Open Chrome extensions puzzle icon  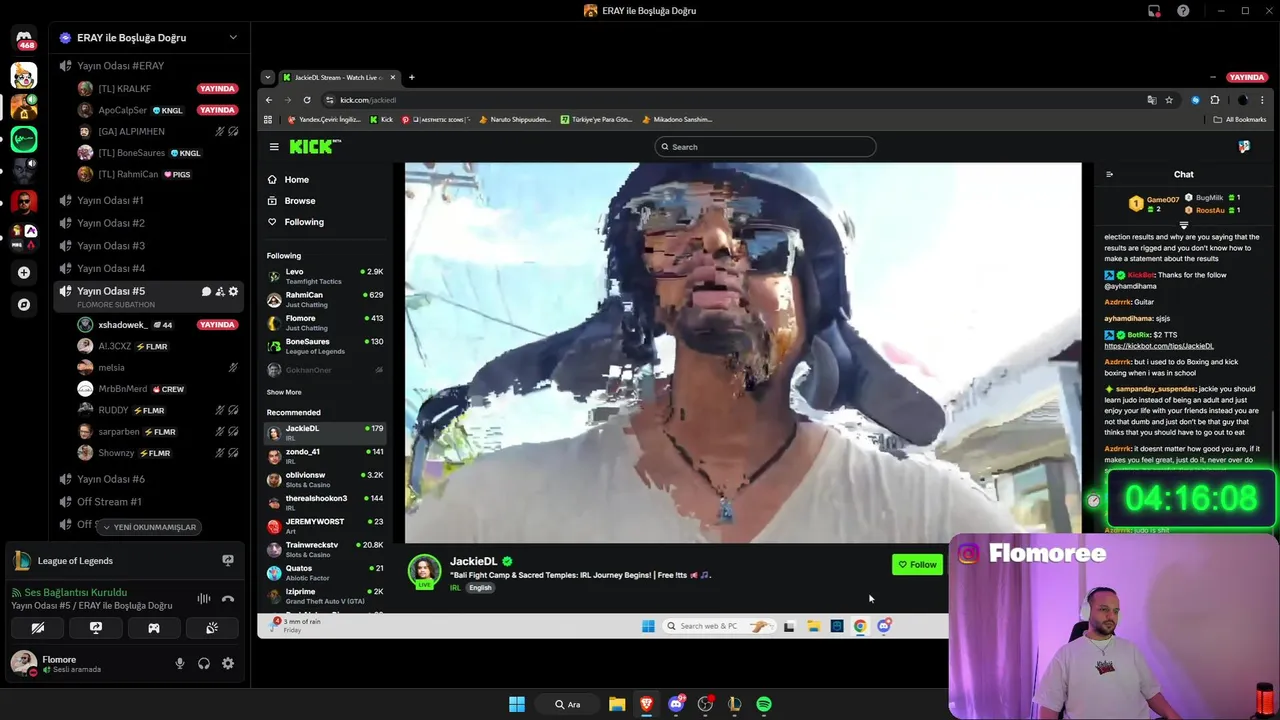click(1215, 100)
